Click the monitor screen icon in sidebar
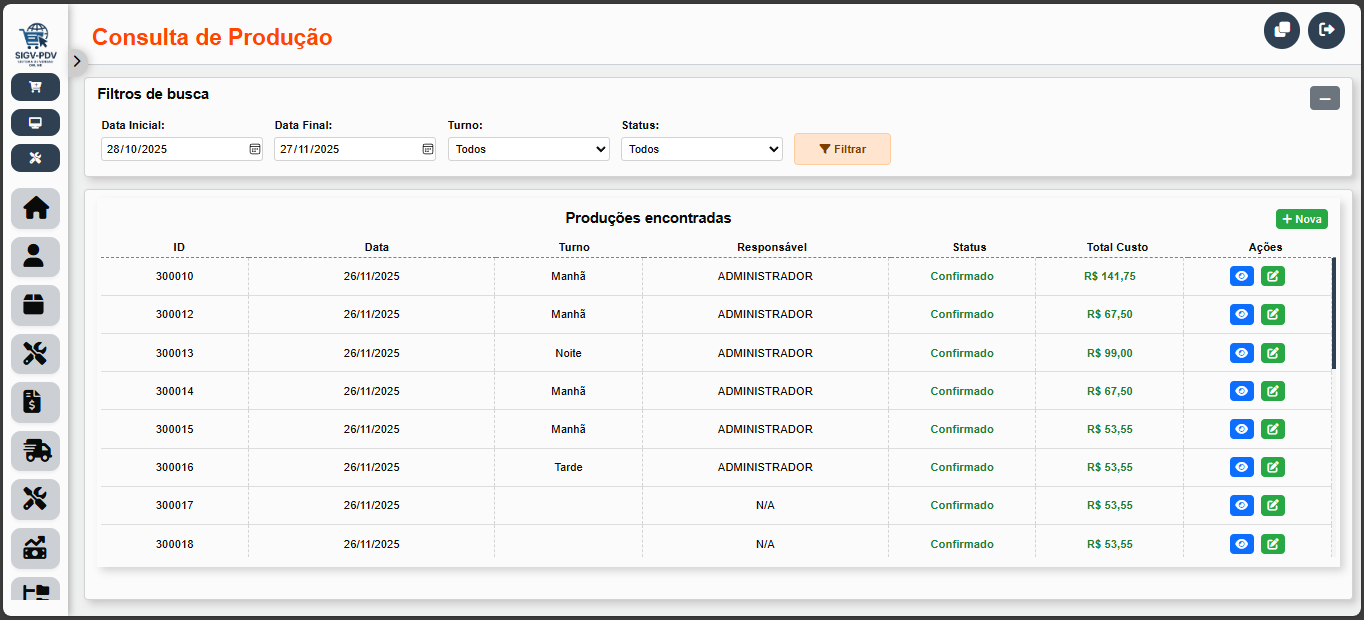The image size is (1364, 620). pyautogui.click(x=35, y=123)
